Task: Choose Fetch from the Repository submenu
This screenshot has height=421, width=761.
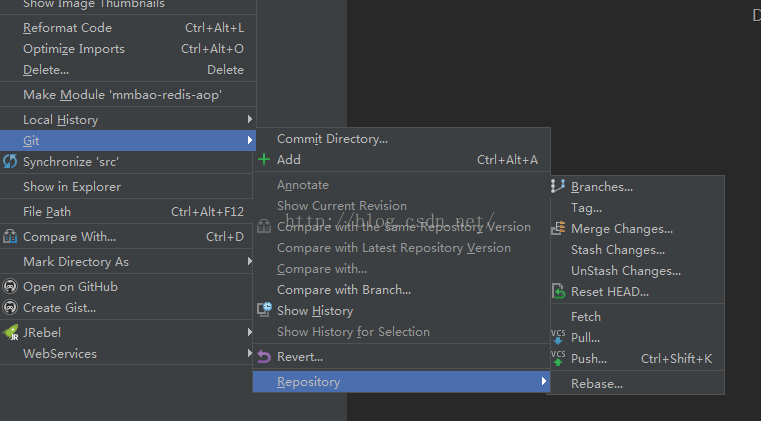Action: [586, 317]
